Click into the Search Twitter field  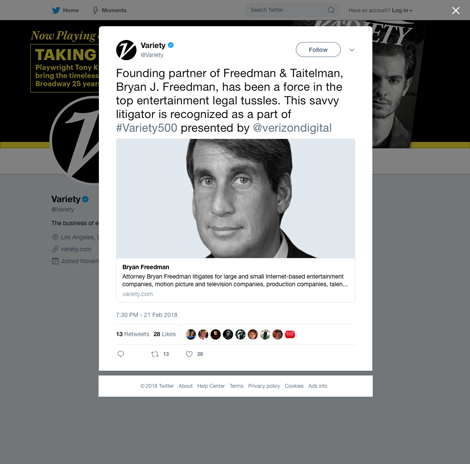click(287, 10)
